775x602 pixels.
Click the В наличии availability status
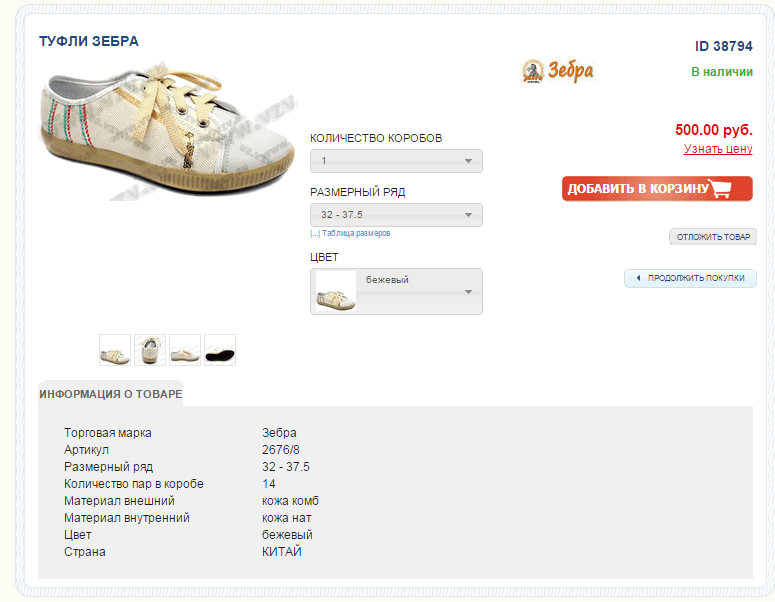pyautogui.click(x=721, y=72)
